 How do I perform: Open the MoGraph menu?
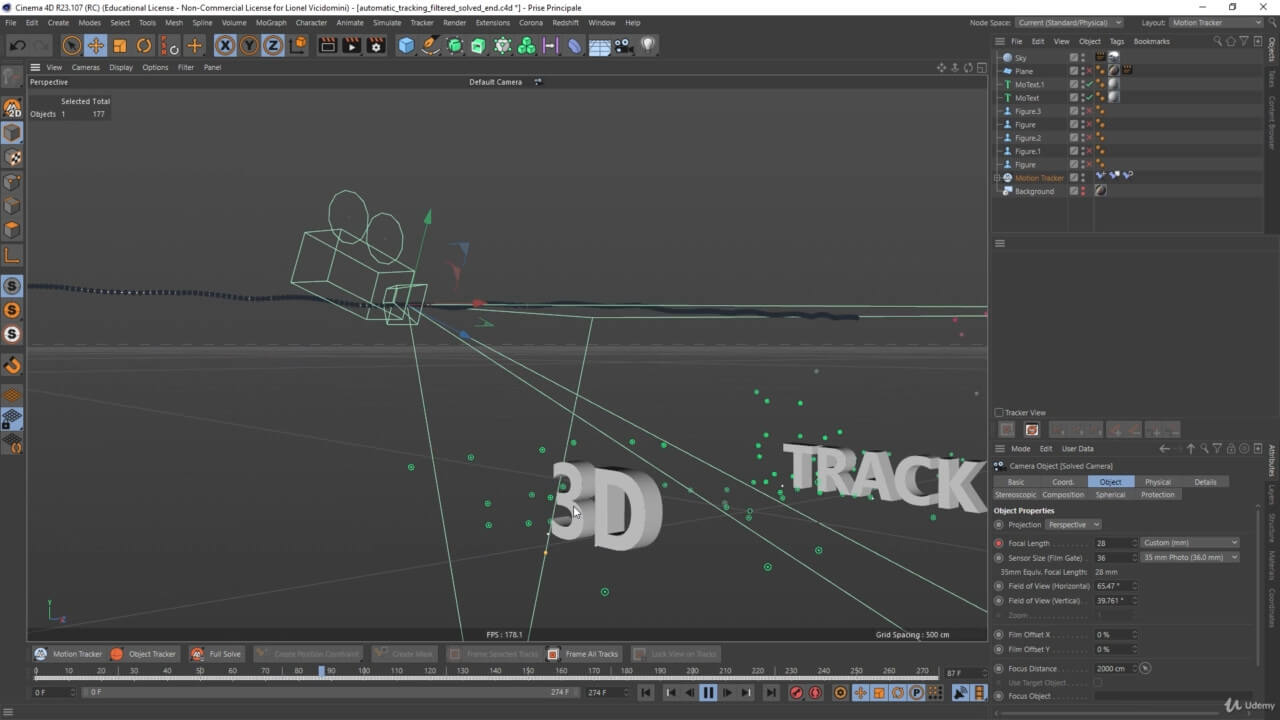(x=270, y=22)
